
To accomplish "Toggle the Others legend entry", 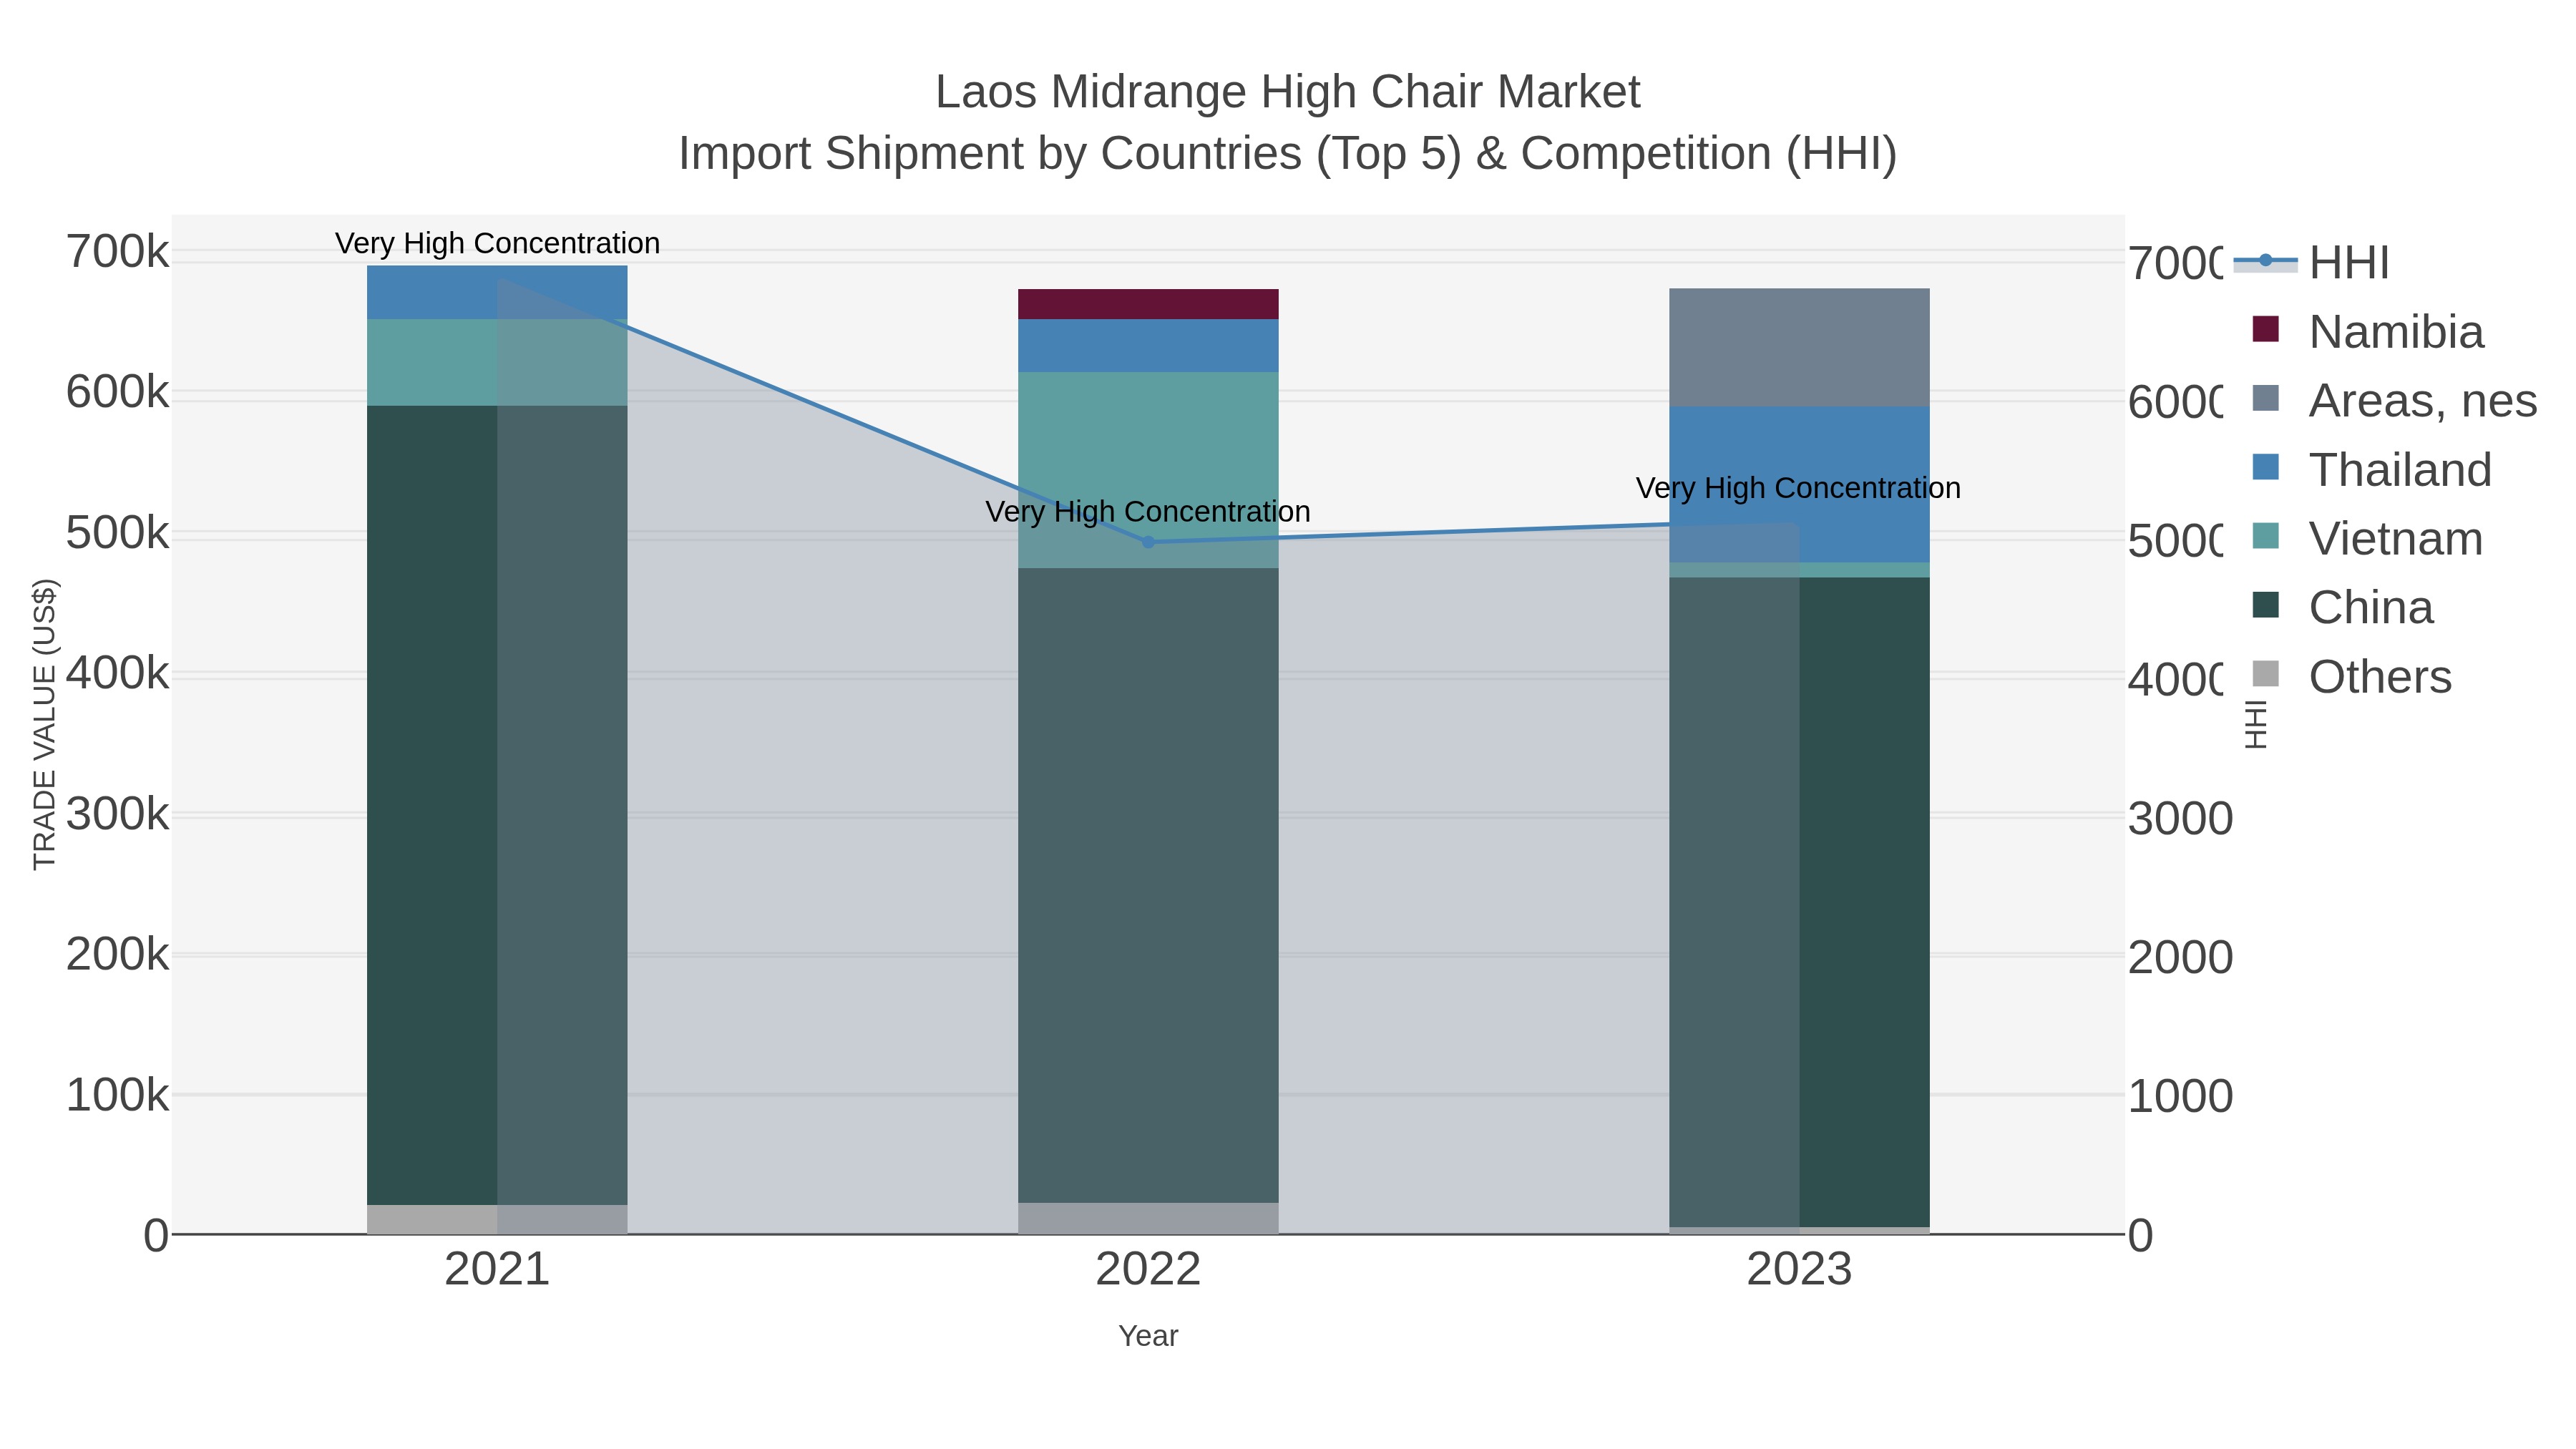I will pyautogui.click(x=2352, y=676).
